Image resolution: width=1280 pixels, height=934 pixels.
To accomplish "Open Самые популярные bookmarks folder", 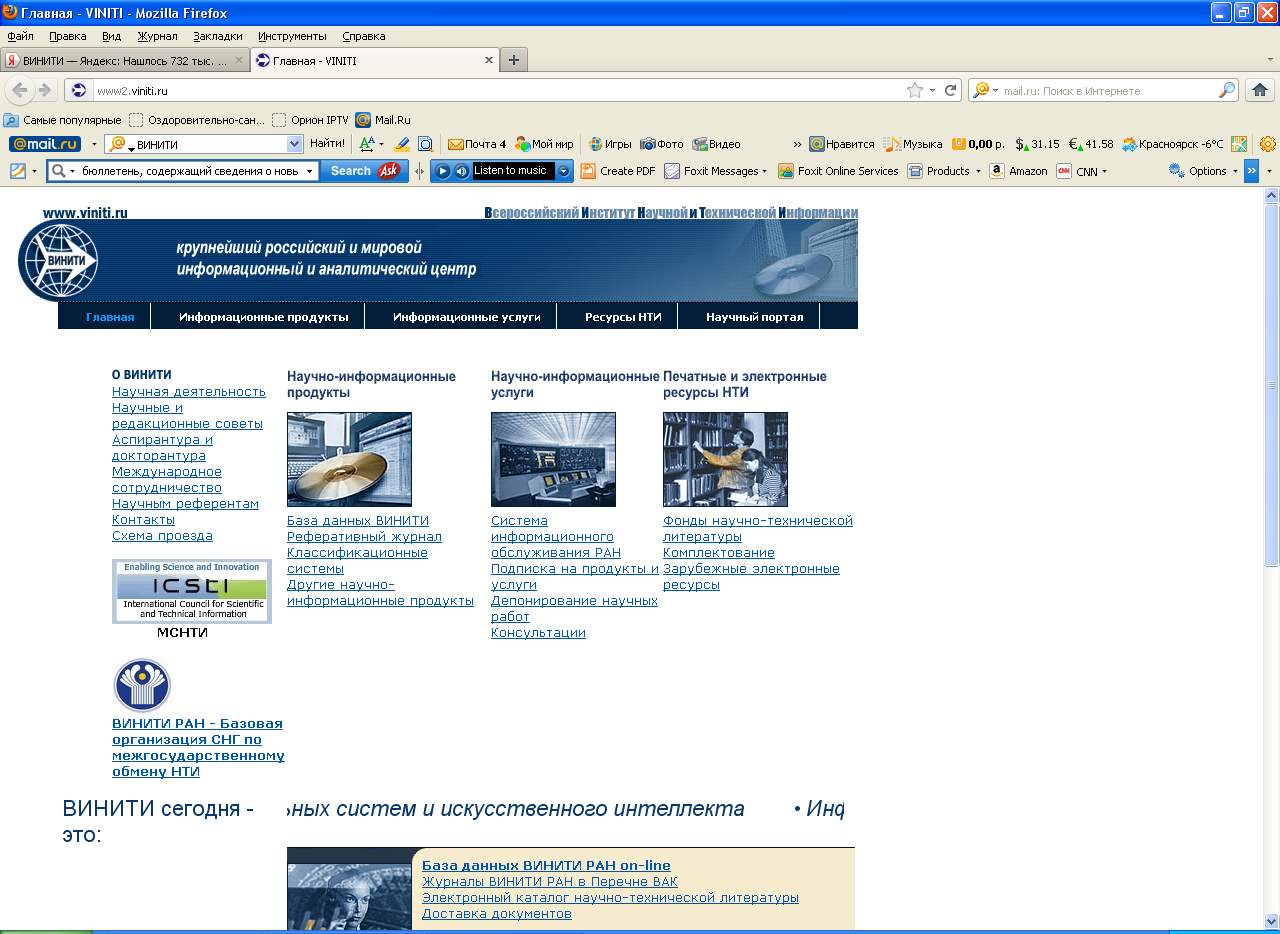I will tap(62, 120).
